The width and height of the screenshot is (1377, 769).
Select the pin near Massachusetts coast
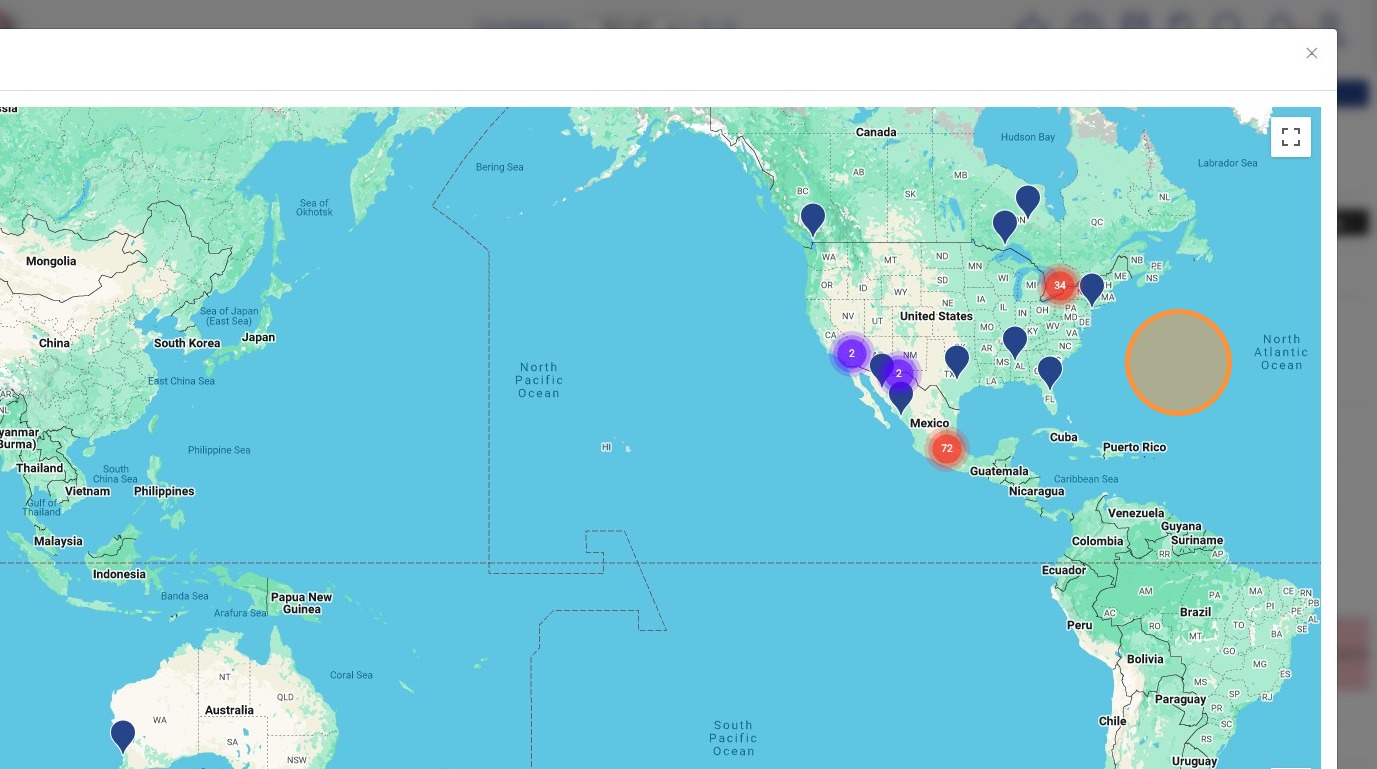1092,290
